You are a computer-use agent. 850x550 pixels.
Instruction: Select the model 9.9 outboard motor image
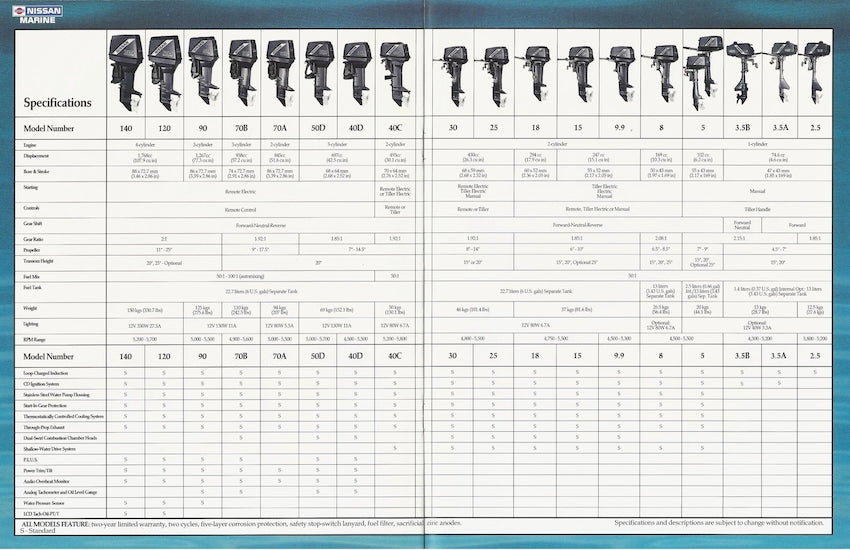tap(620, 74)
